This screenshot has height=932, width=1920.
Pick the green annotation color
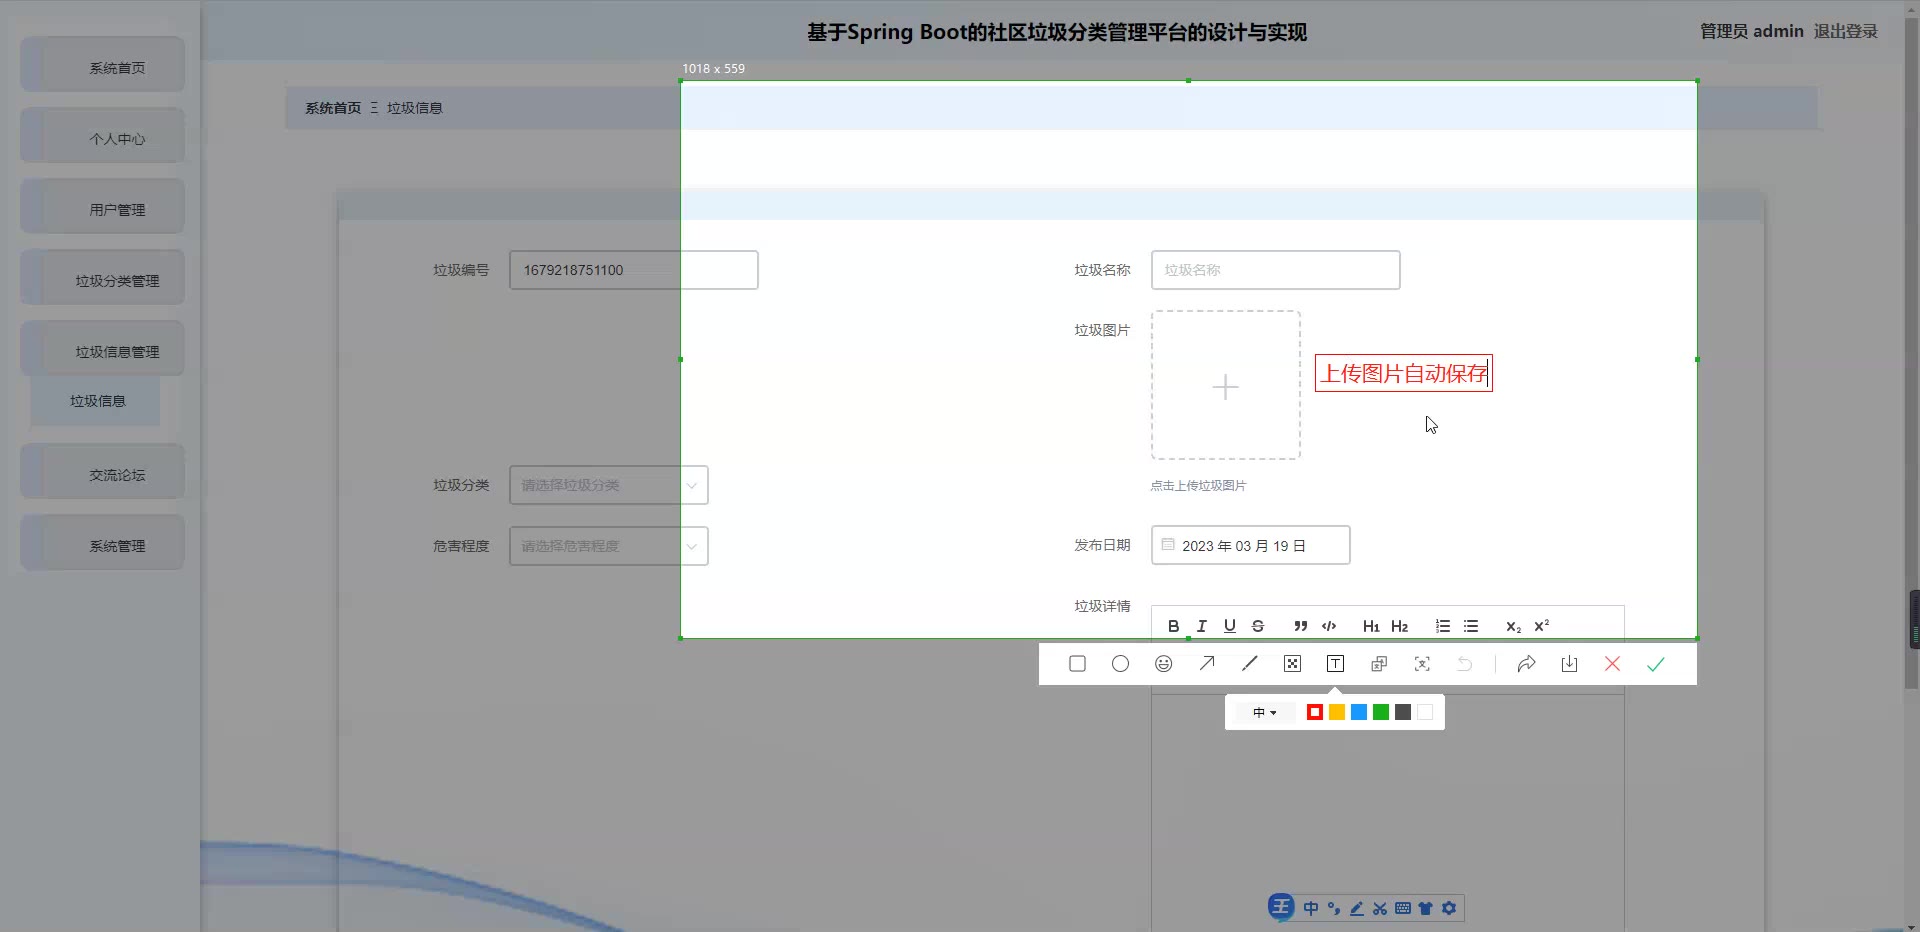click(x=1381, y=712)
